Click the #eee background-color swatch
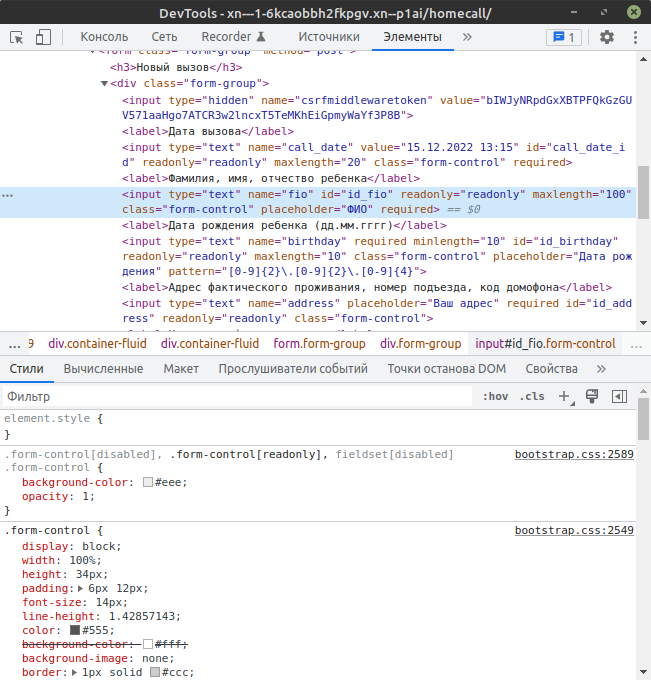Viewport: 651px width, 680px height. click(147, 482)
